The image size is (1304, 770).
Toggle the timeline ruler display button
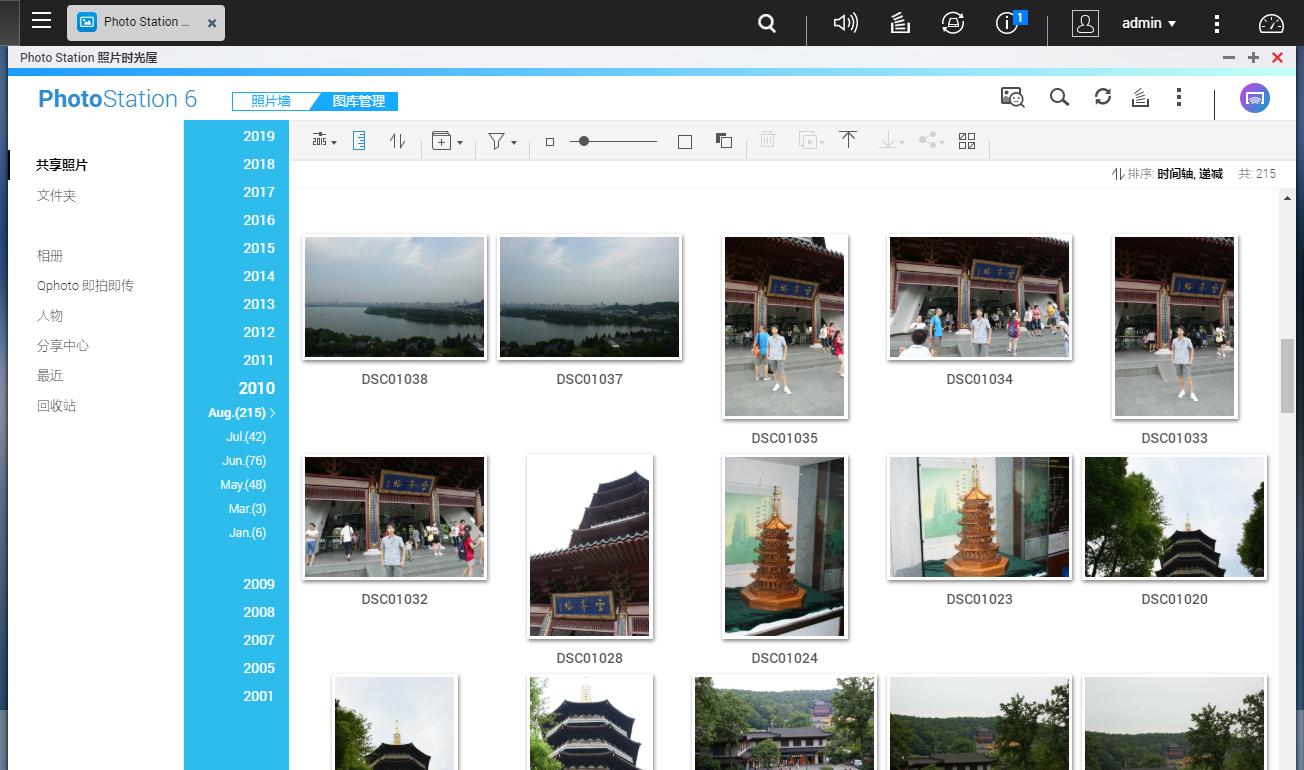(360, 141)
